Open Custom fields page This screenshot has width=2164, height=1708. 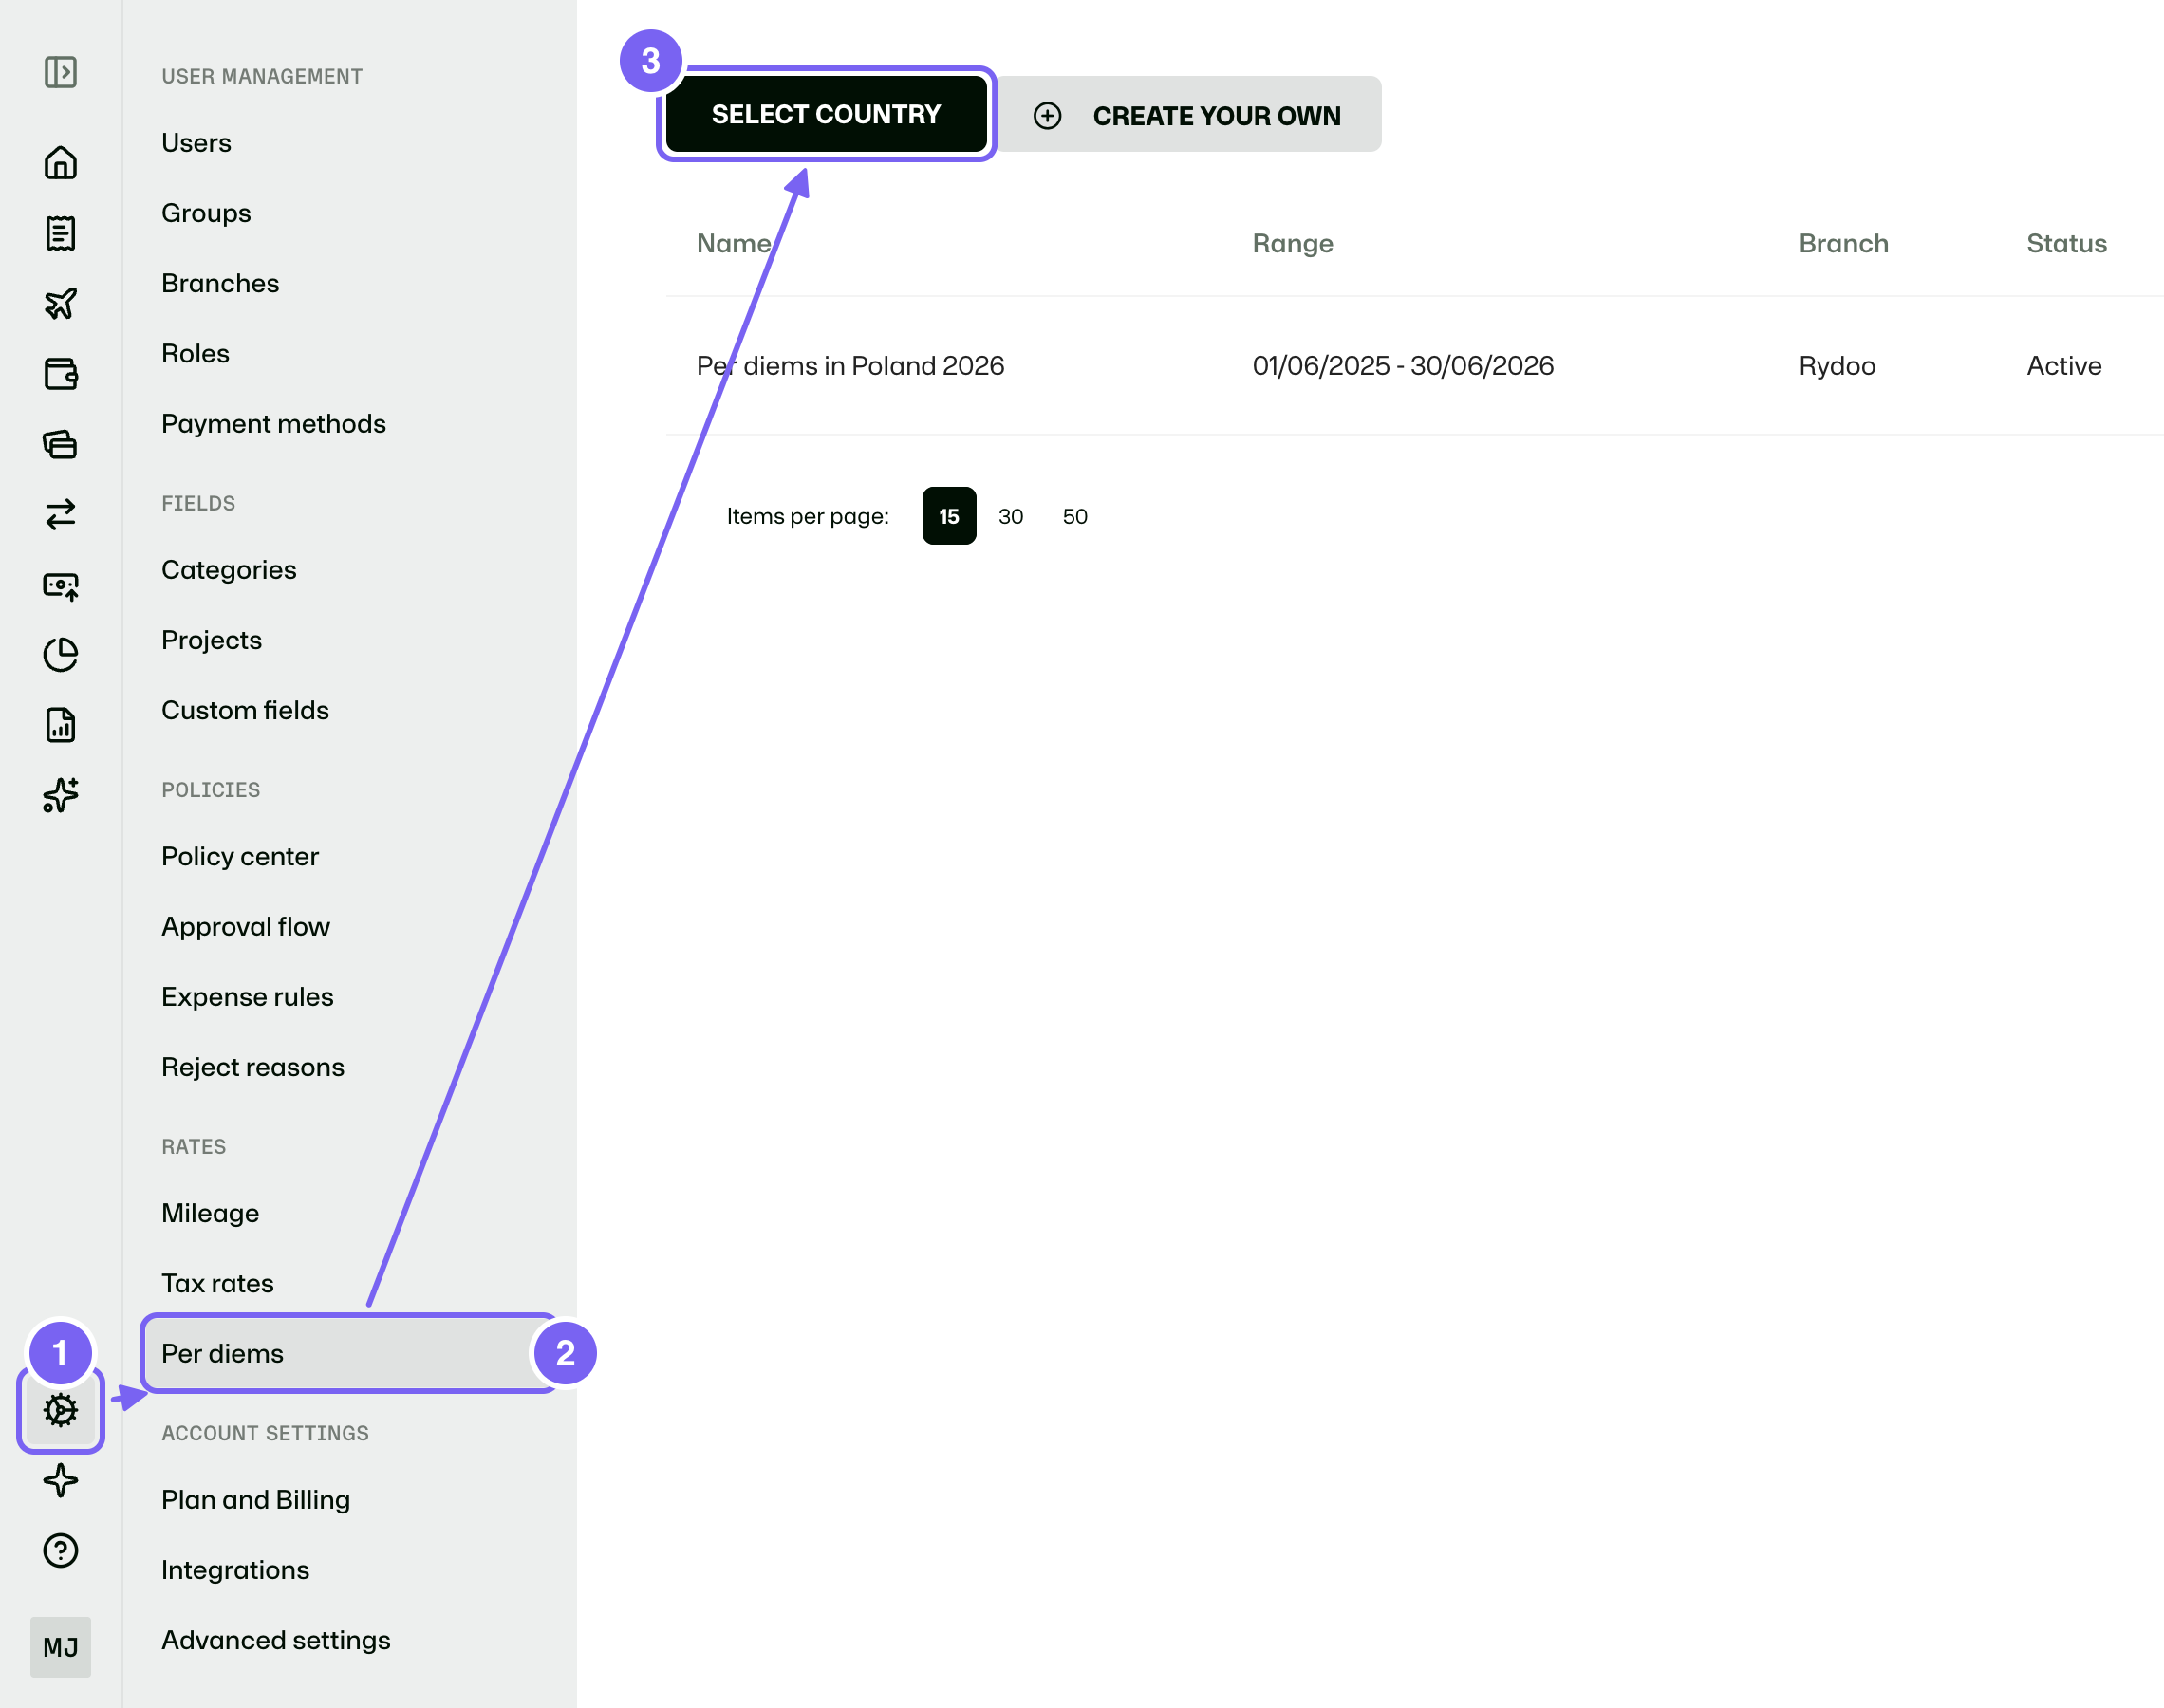[245, 710]
